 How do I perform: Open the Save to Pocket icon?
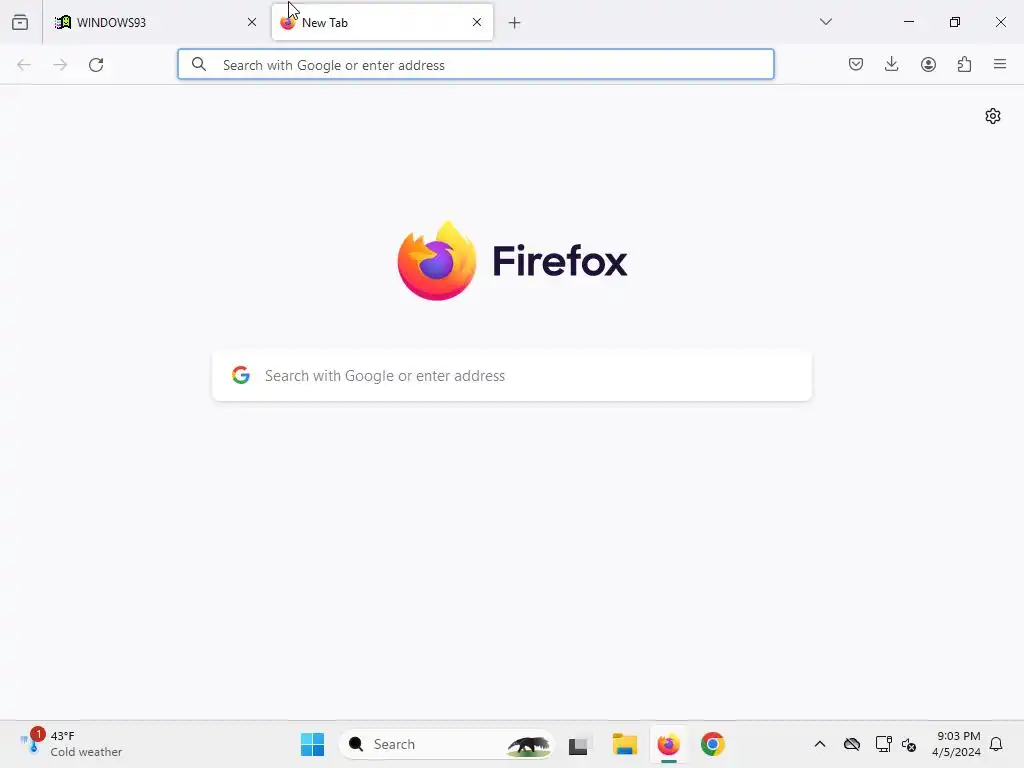click(856, 64)
